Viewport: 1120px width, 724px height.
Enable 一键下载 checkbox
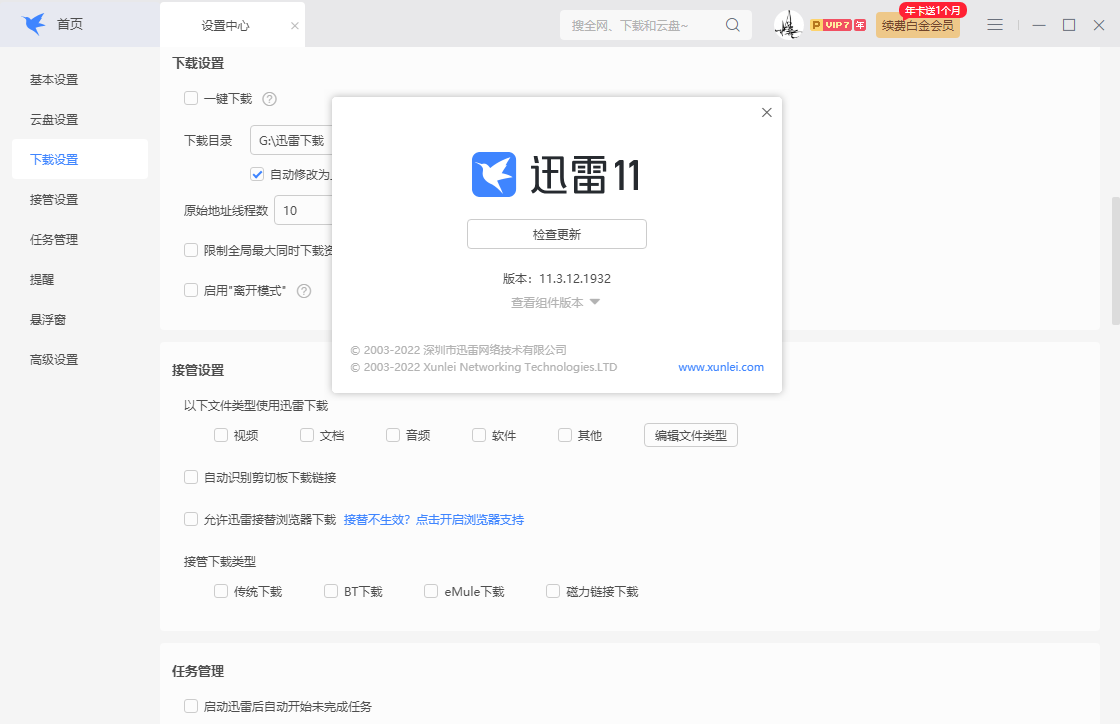pos(190,98)
